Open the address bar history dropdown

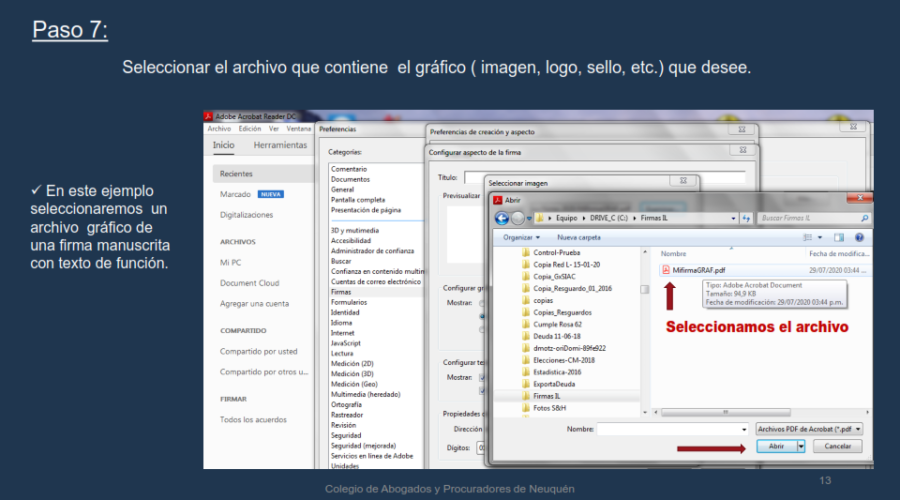pos(733,218)
